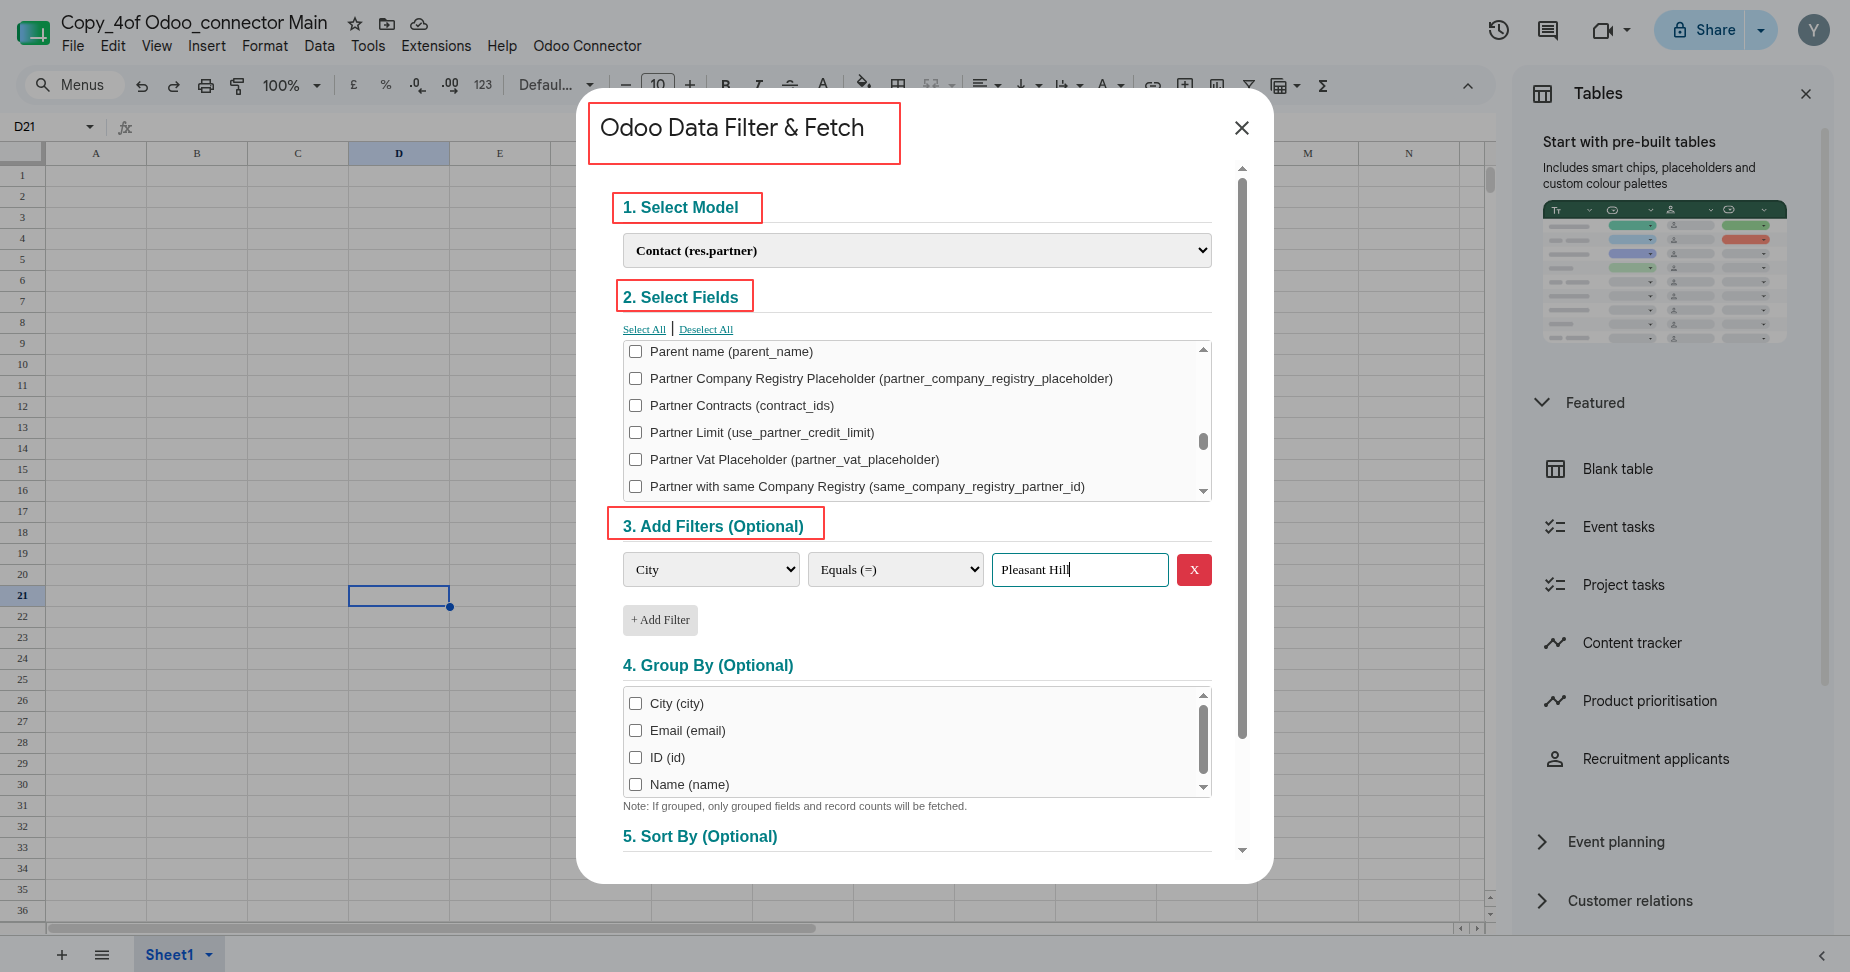1850x972 pixels.
Task: Apply currency format with £ icon
Action: (x=354, y=86)
